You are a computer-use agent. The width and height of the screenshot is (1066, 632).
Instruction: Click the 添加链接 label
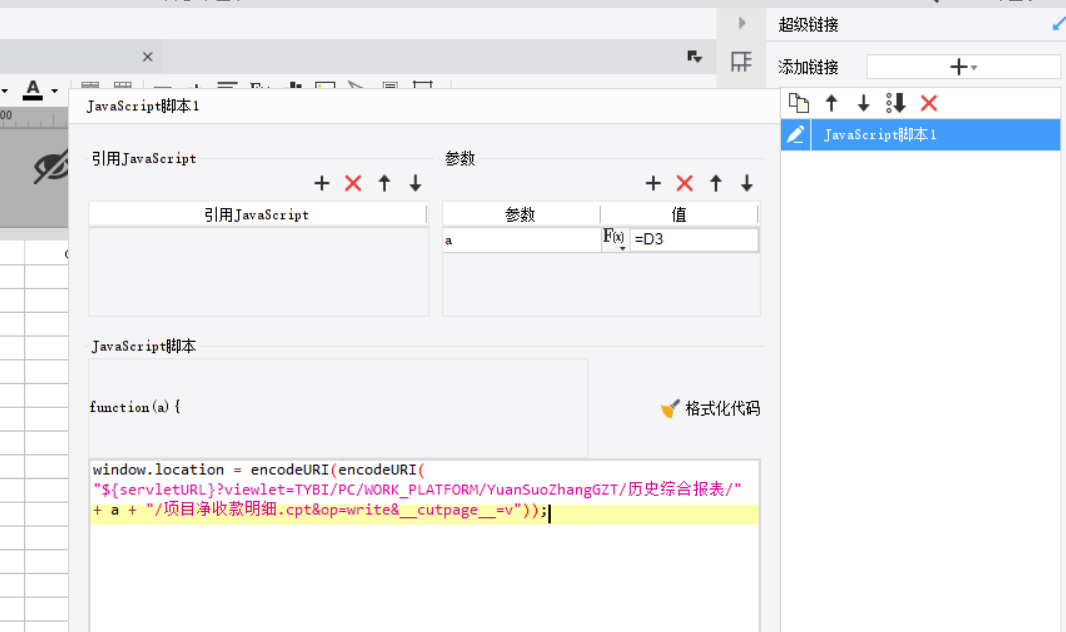[x=808, y=67]
